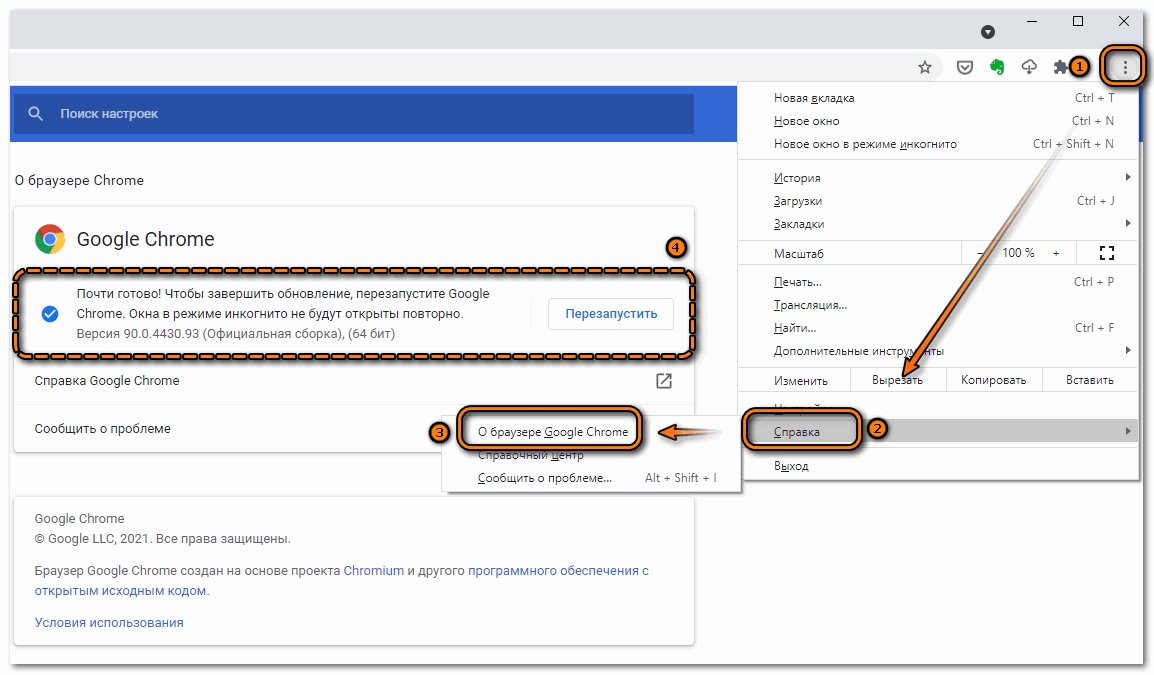Decrease zoom with the minus button
Screen dimensions: 1154x675
[980, 253]
